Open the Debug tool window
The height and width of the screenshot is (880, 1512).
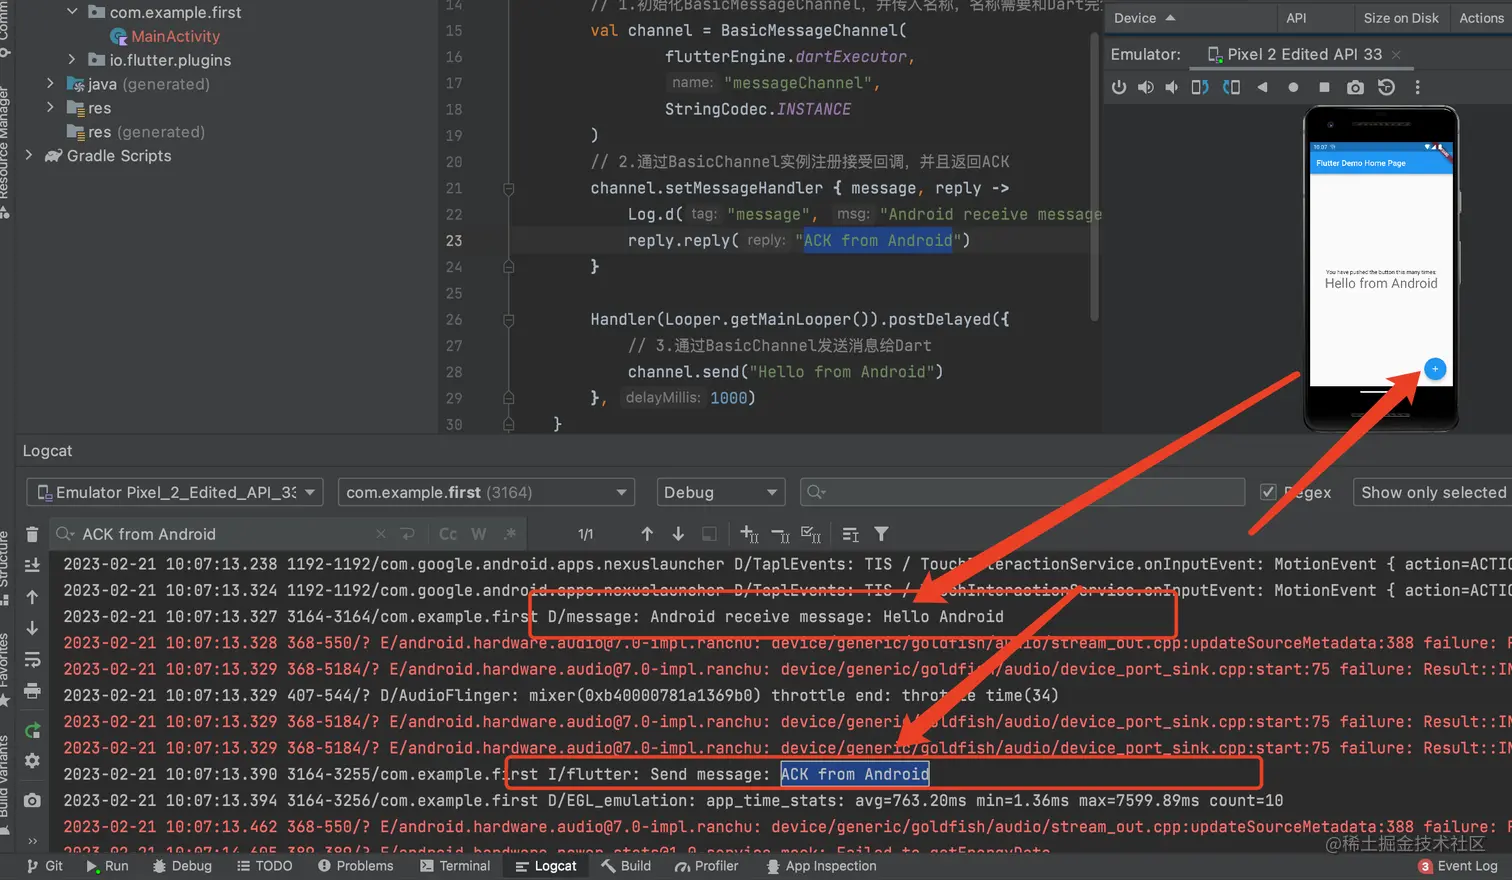pos(182,866)
